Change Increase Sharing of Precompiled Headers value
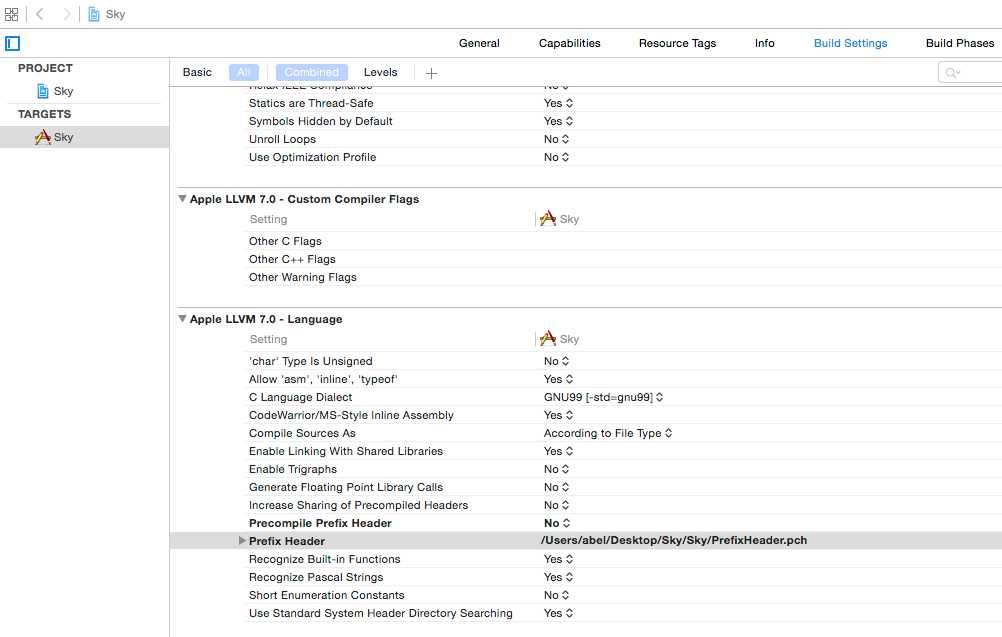This screenshot has height=637, width=1002. pos(556,505)
